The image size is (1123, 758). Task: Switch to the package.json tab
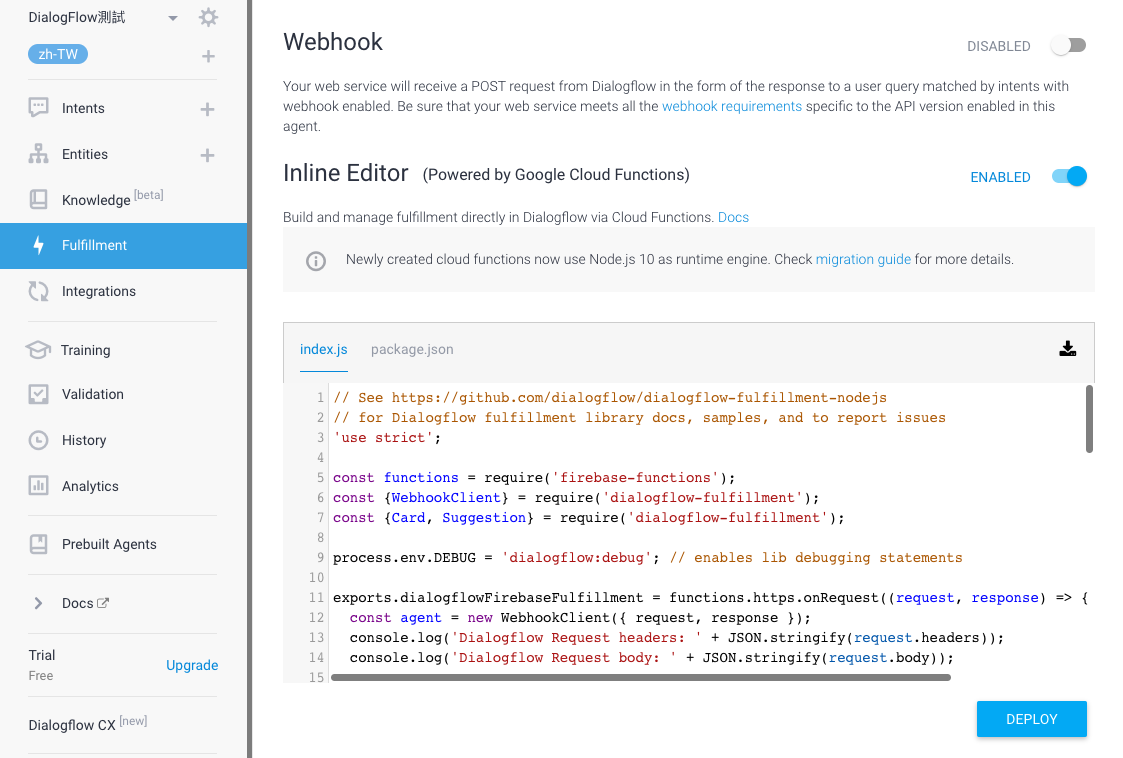[412, 349]
